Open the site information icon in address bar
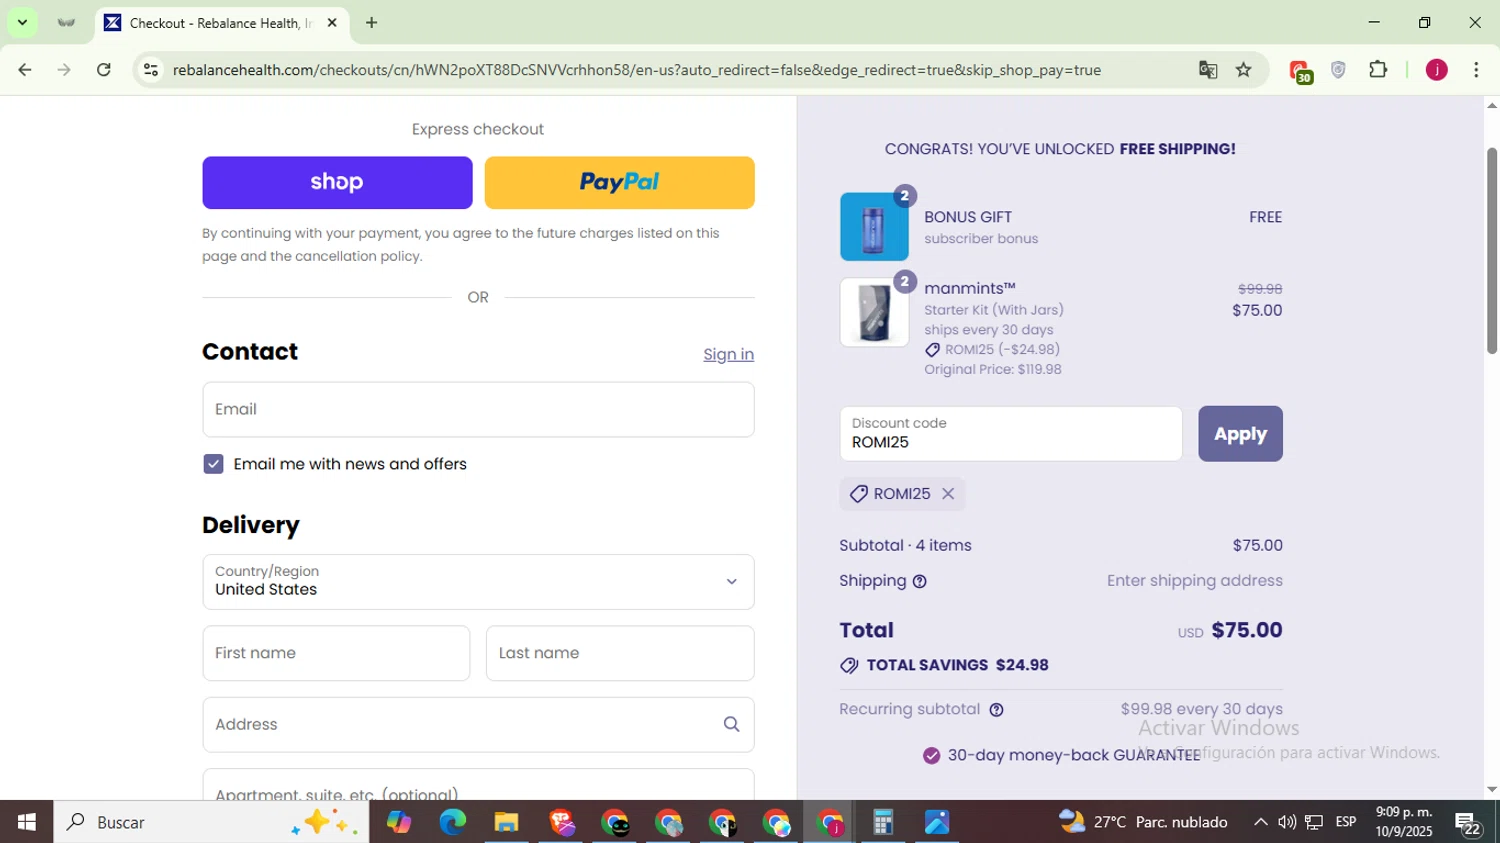The height and width of the screenshot is (843, 1500). tap(151, 70)
